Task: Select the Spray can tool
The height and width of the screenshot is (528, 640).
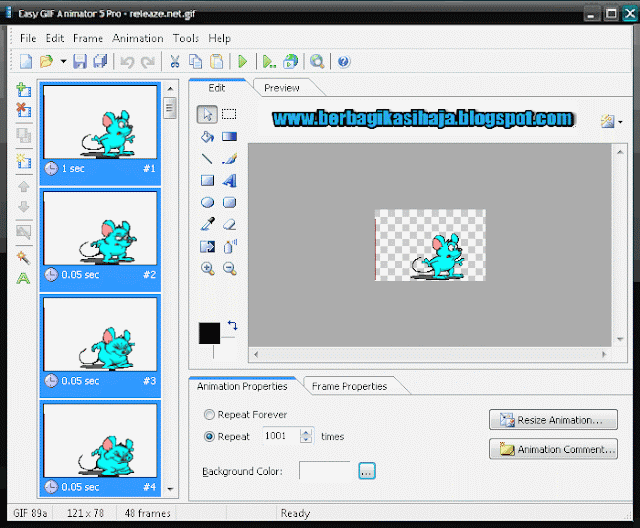Action: (x=230, y=246)
